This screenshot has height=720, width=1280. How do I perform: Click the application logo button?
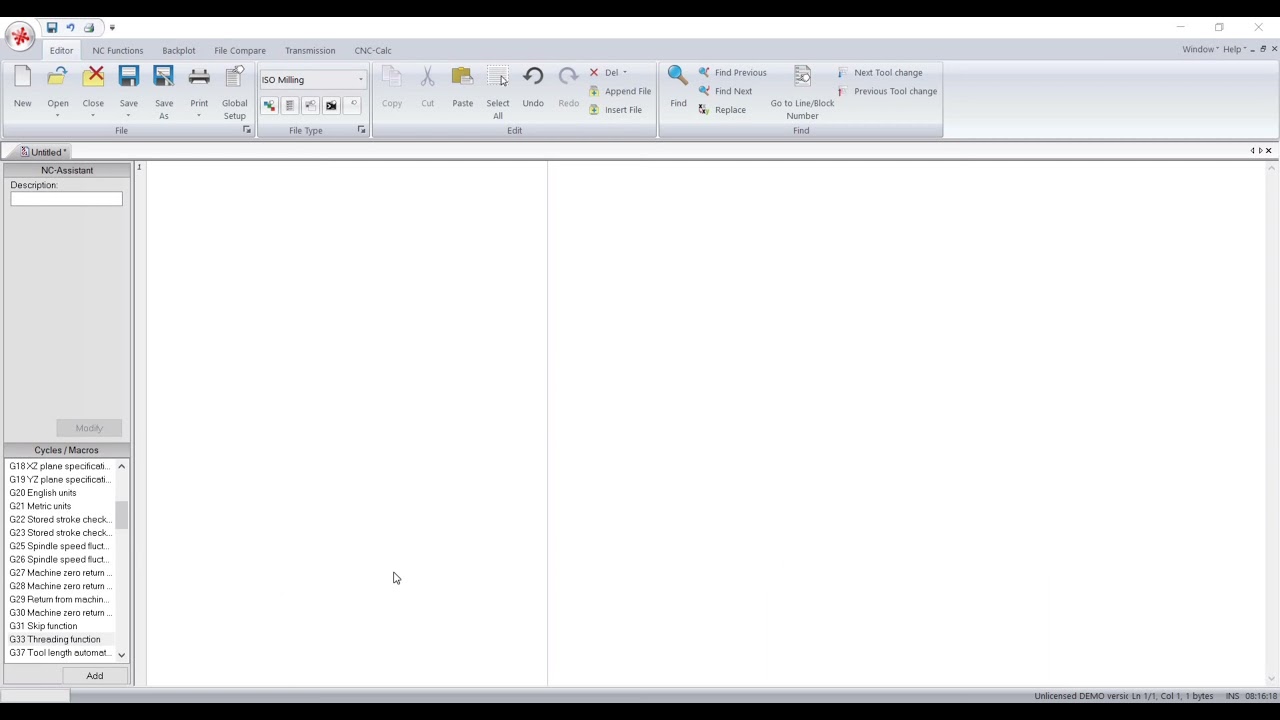[x=20, y=37]
